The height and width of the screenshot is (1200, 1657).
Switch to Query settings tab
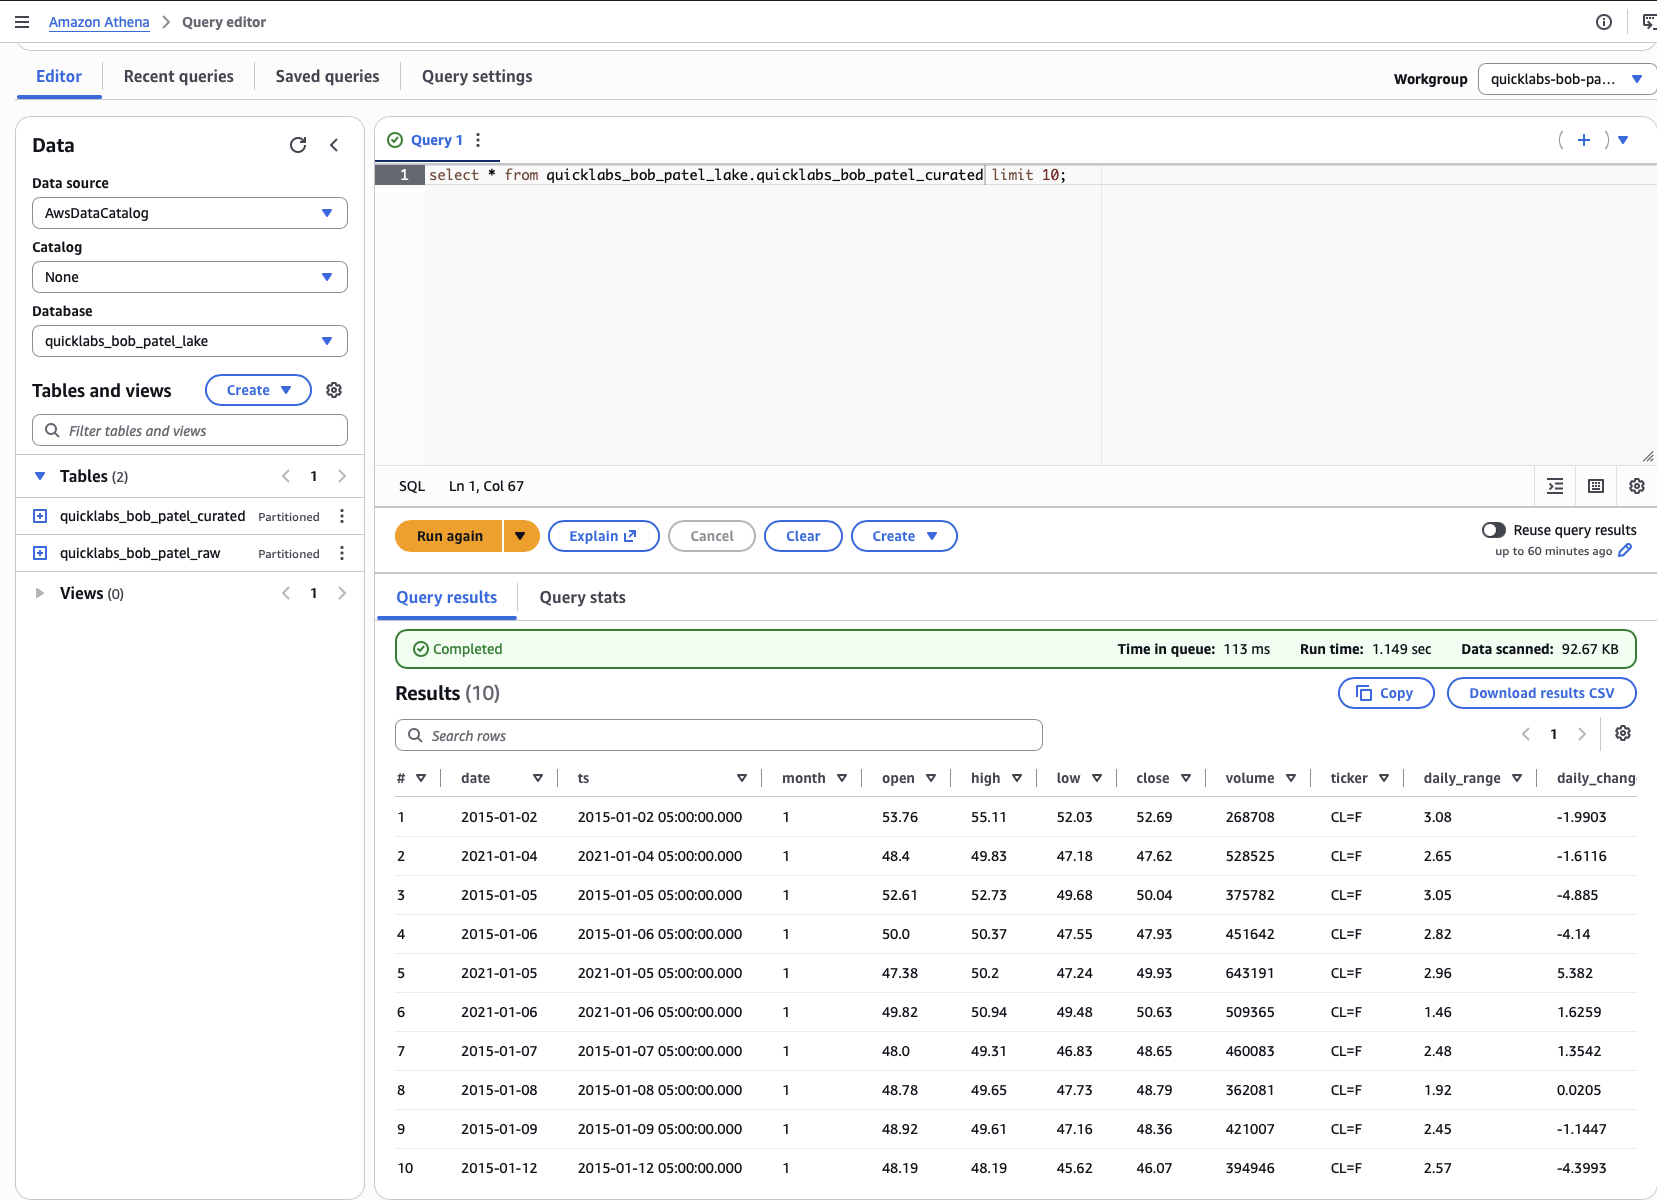(477, 76)
